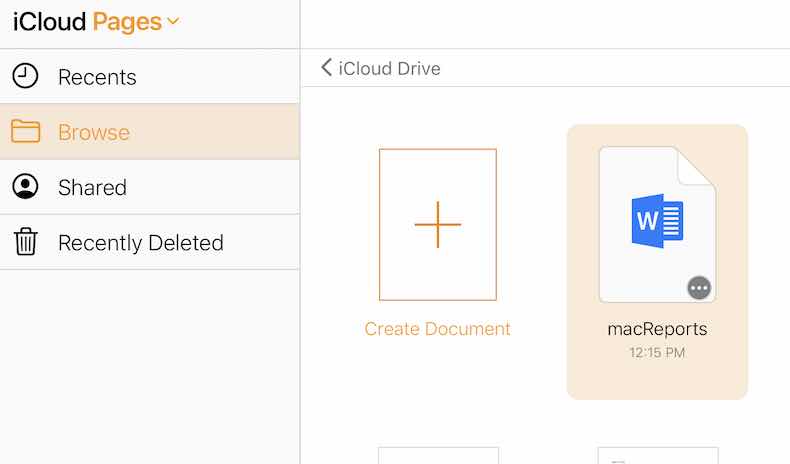Click the Recents clock icon
This screenshot has height=464, width=790.
pyautogui.click(x=25, y=76)
